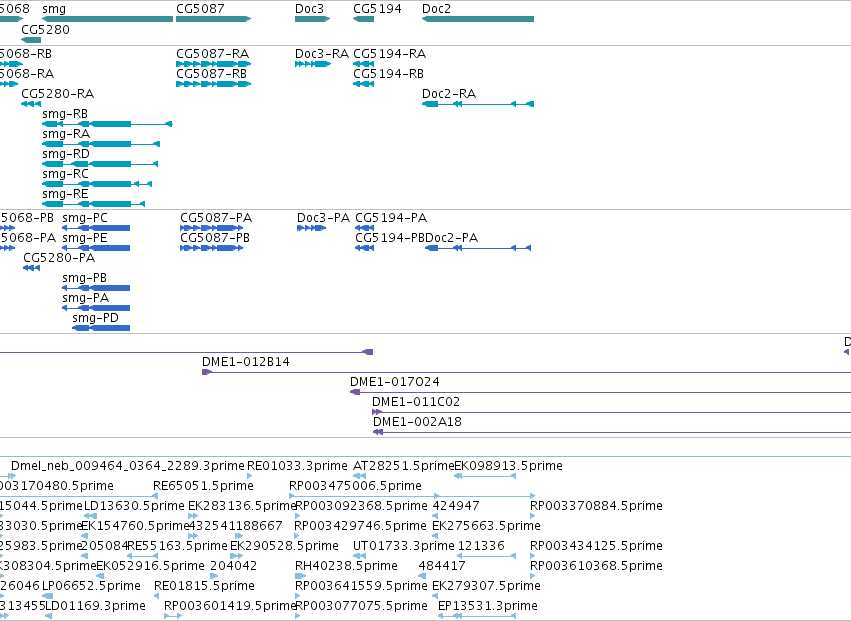Open the EK098913.5prime EST label
Screen dimensions: 851x621
coord(508,466)
